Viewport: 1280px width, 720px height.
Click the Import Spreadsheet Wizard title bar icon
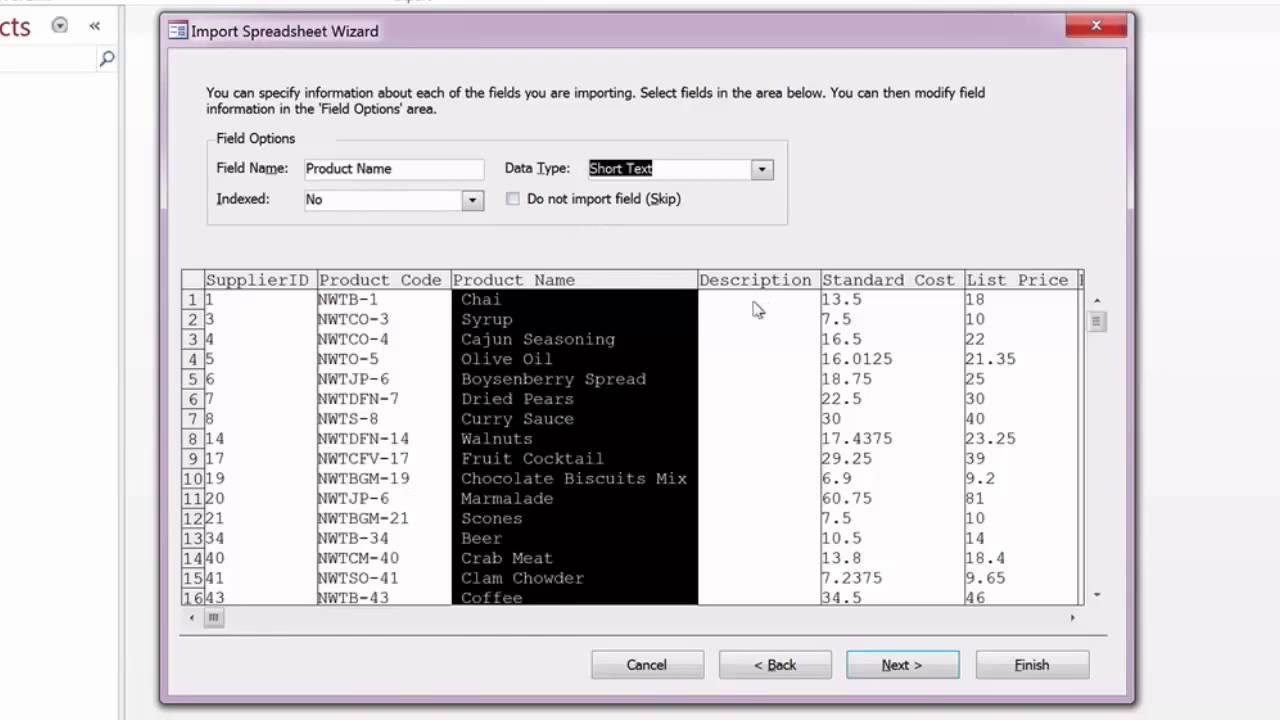coord(178,31)
